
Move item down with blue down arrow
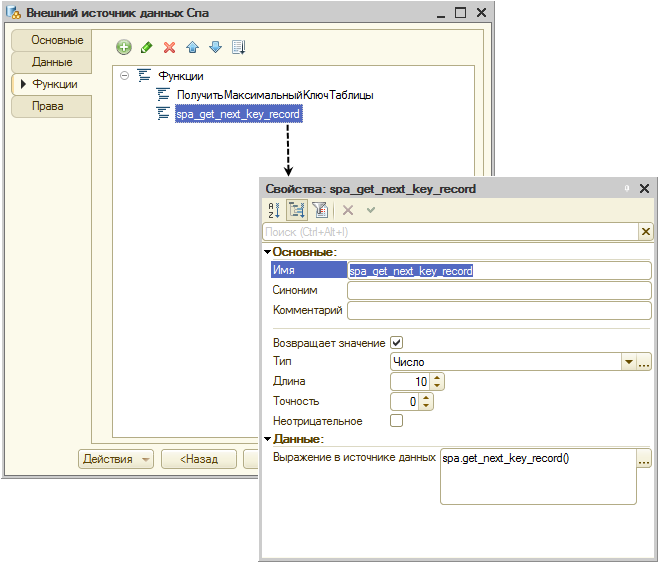tap(214, 47)
